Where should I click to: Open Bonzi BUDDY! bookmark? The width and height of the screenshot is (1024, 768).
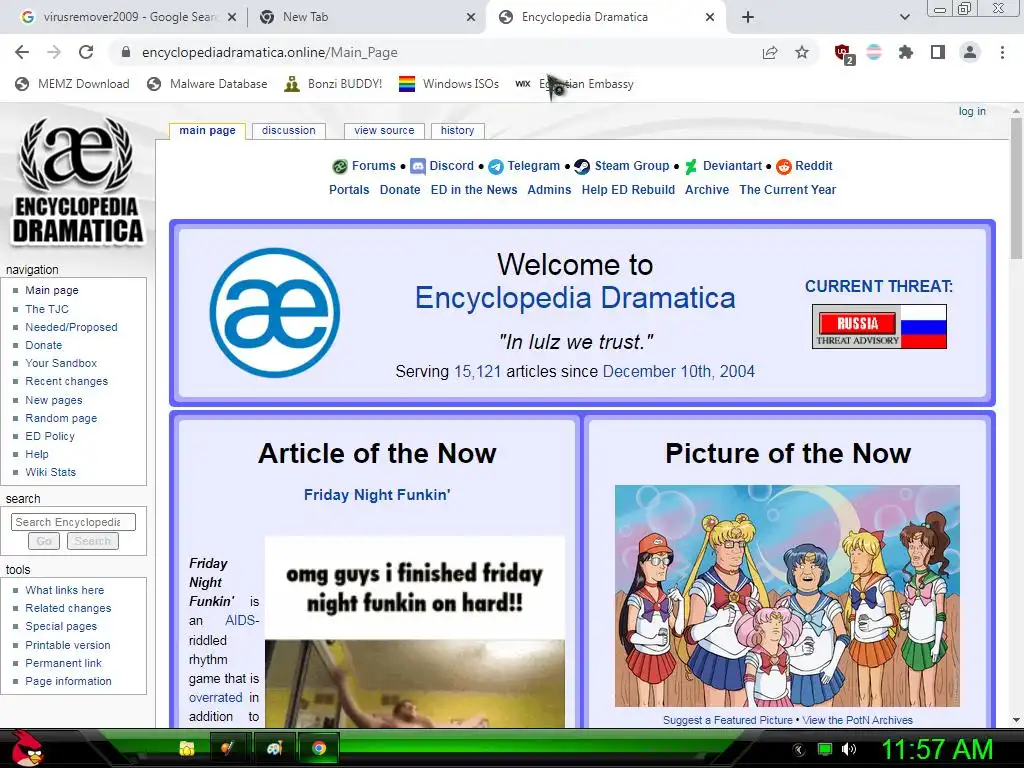pyautogui.click(x=333, y=84)
